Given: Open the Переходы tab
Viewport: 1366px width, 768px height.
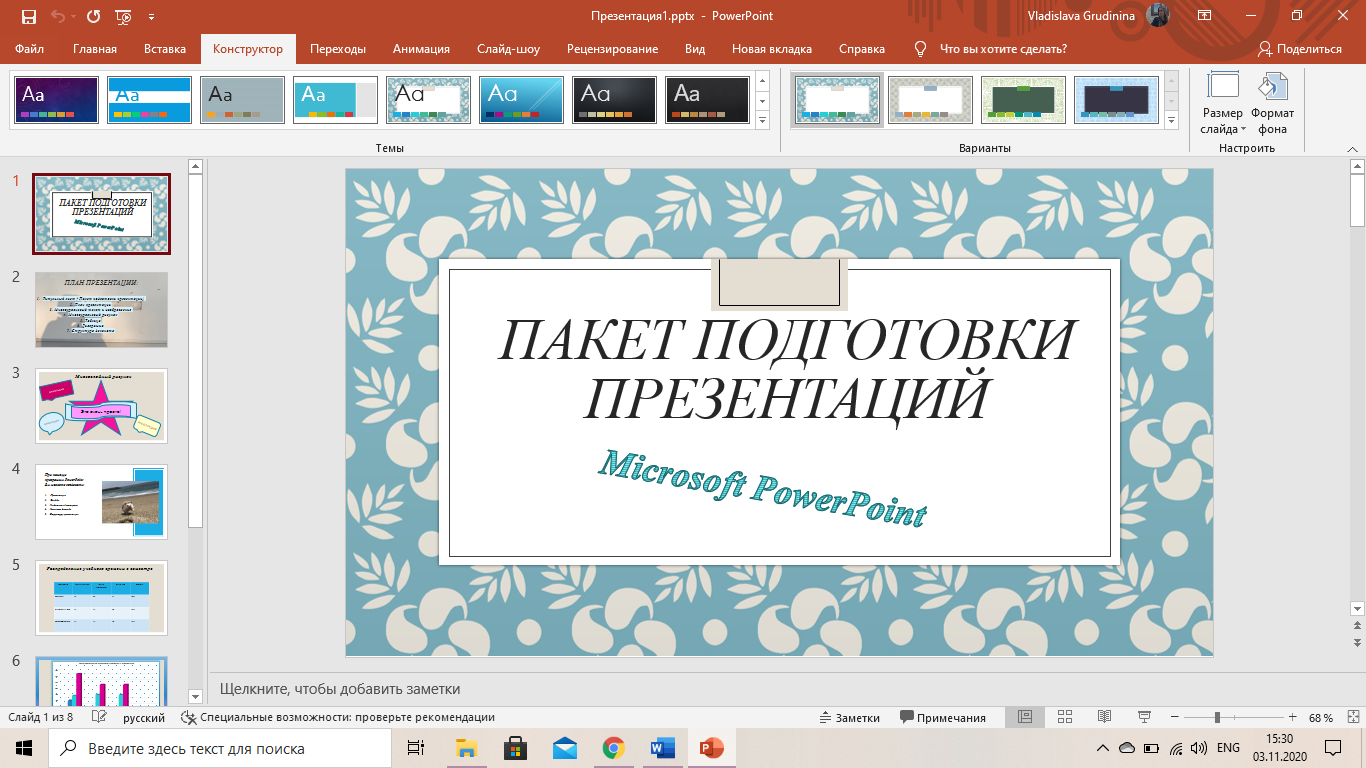Looking at the screenshot, I should coord(338,49).
